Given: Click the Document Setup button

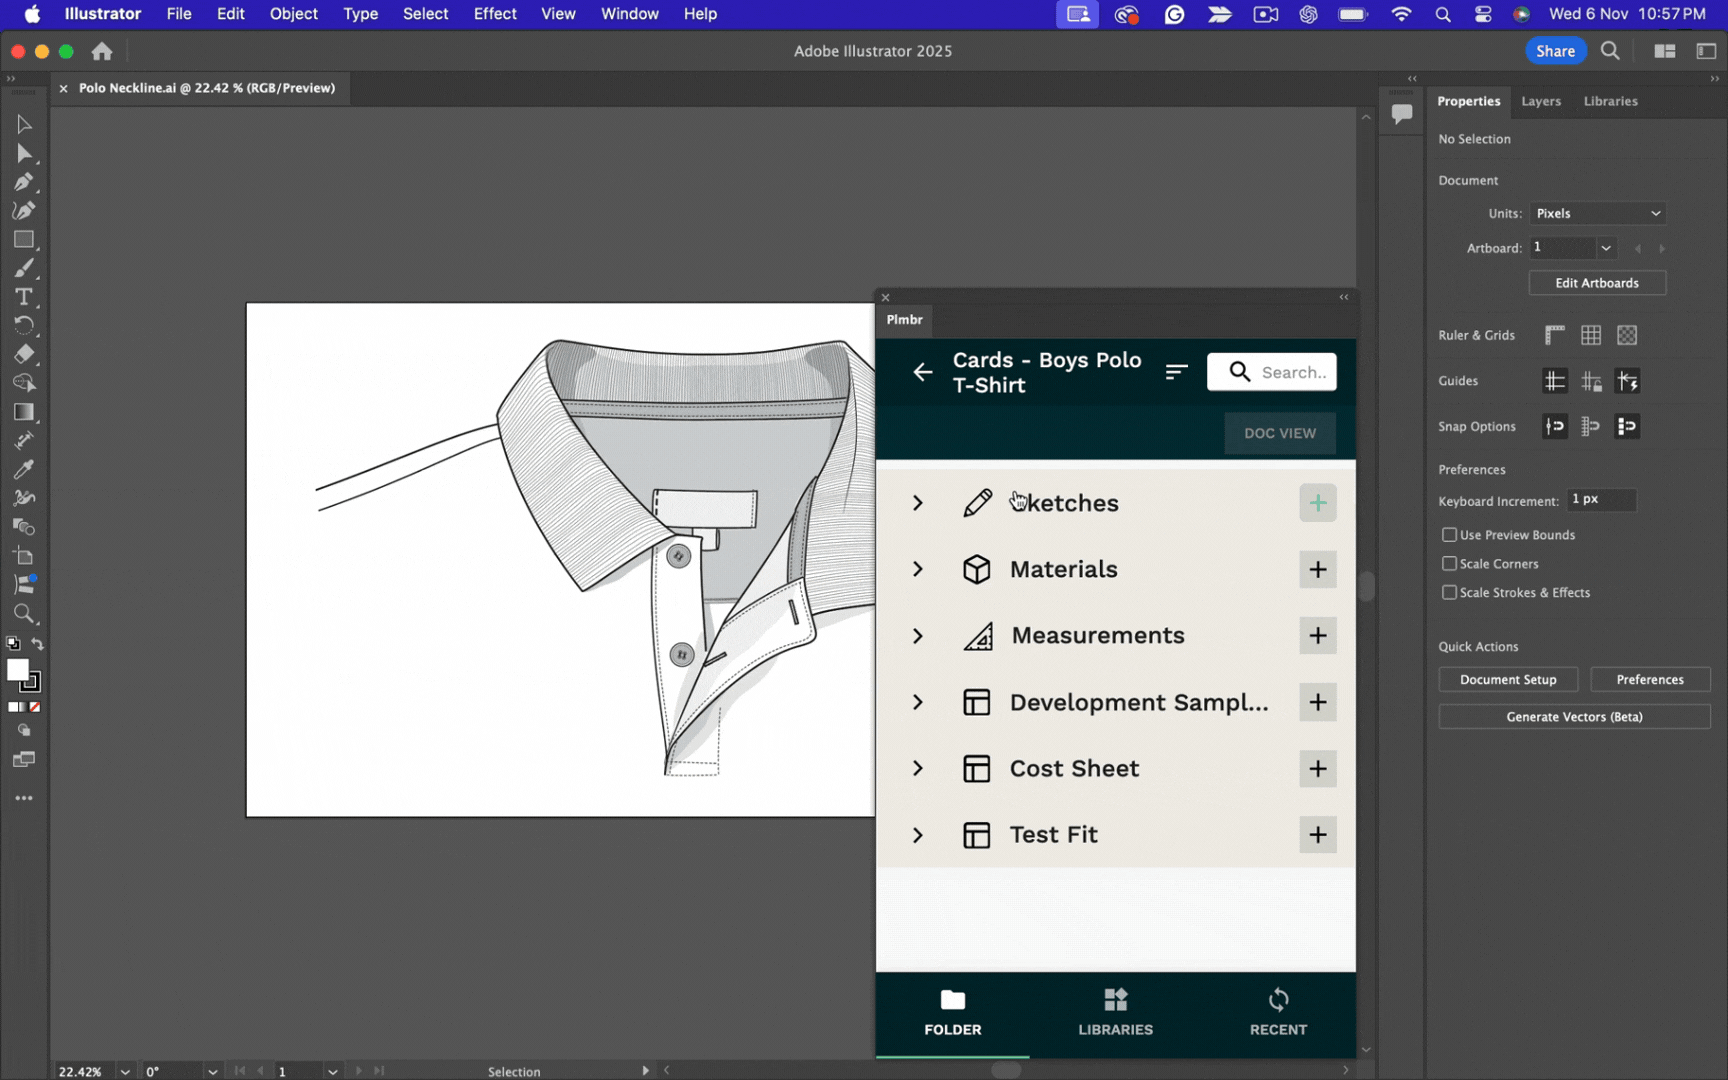Looking at the screenshot, I should pos(1508,680).
